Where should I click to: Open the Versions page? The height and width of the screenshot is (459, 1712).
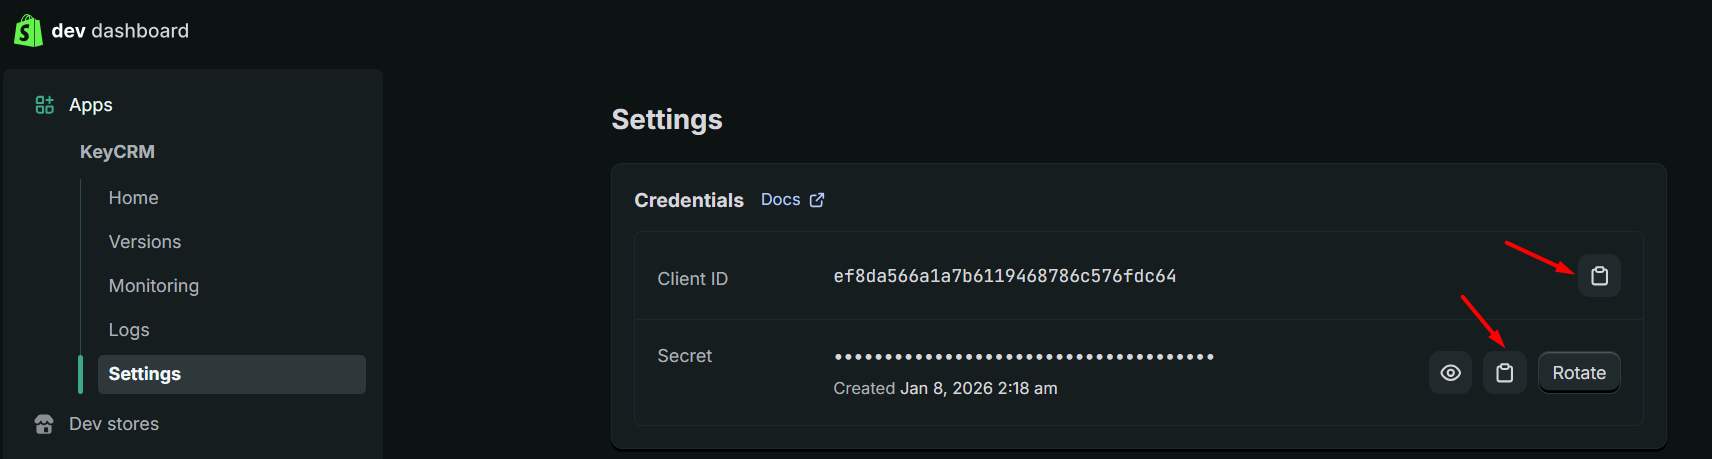(145, 242)
